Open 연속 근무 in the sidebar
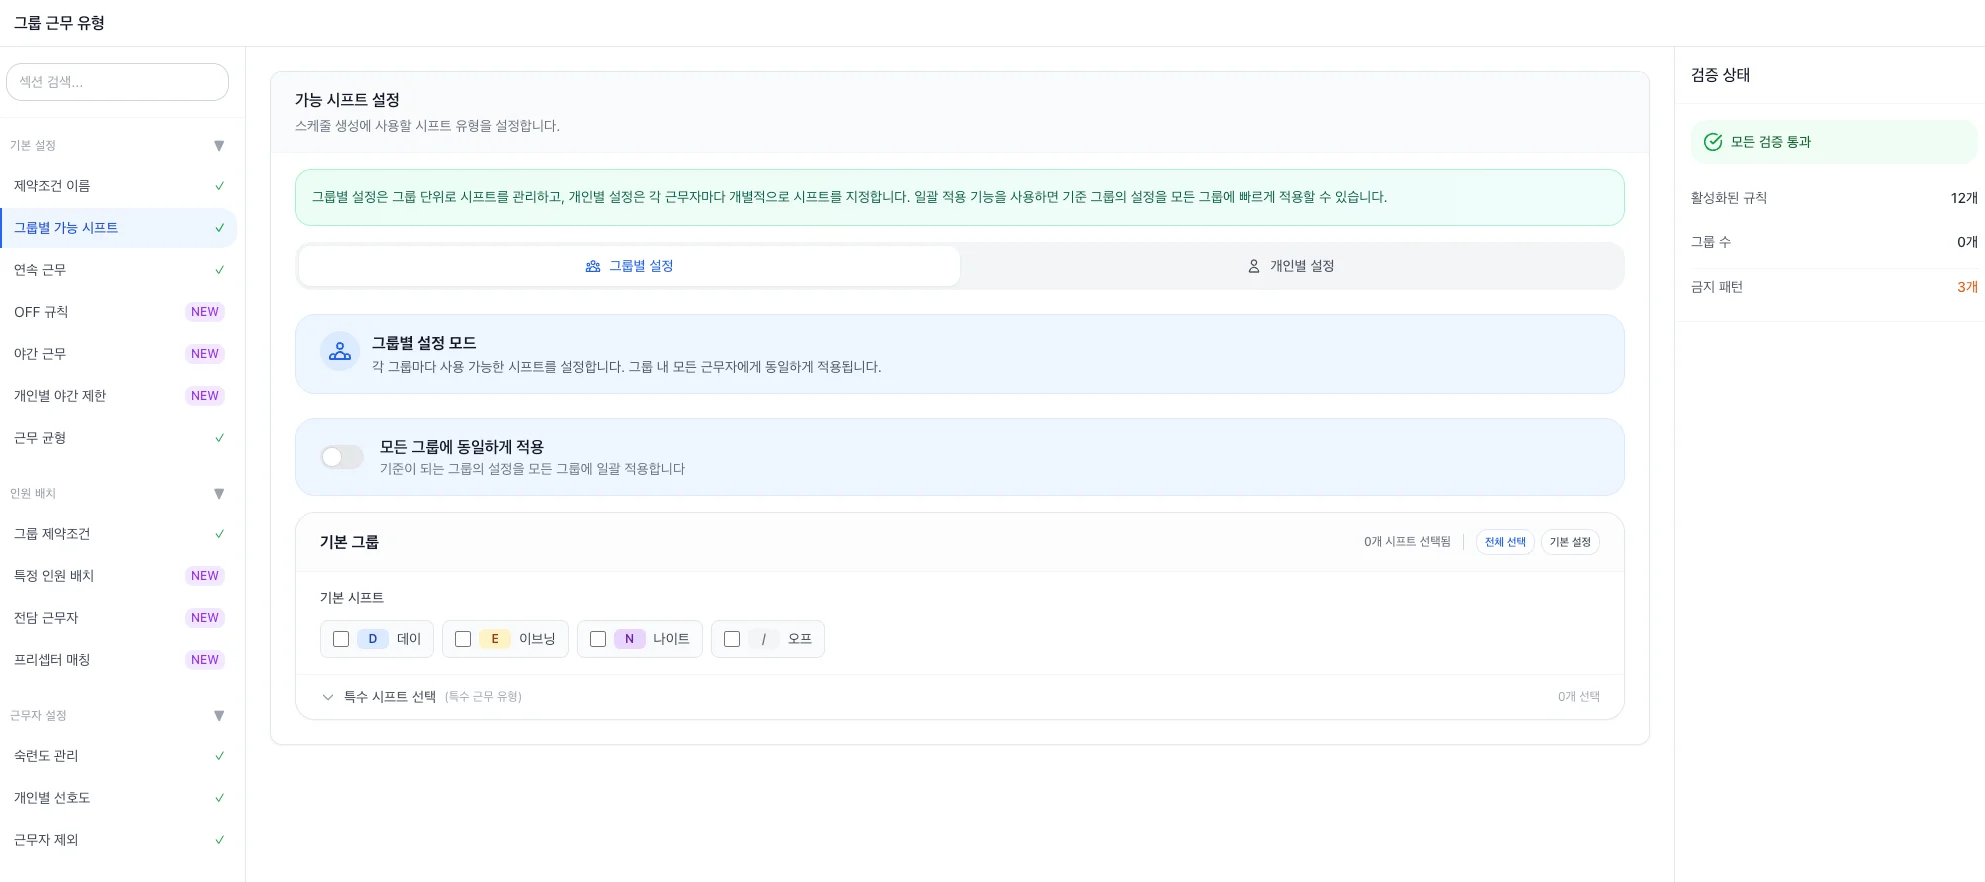1985x882 pixels. point(118,270)
